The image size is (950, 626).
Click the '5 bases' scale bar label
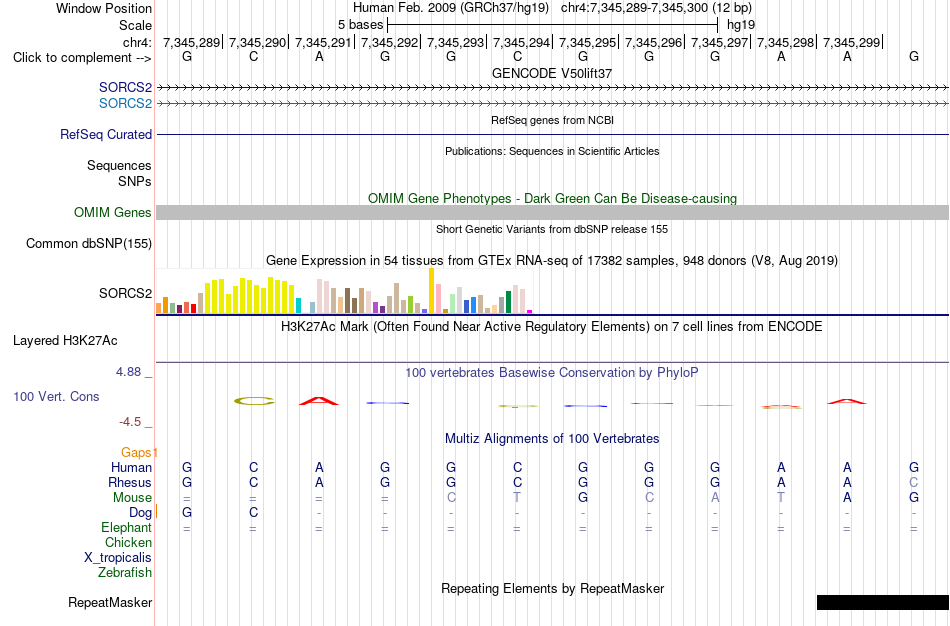point(360,25)
